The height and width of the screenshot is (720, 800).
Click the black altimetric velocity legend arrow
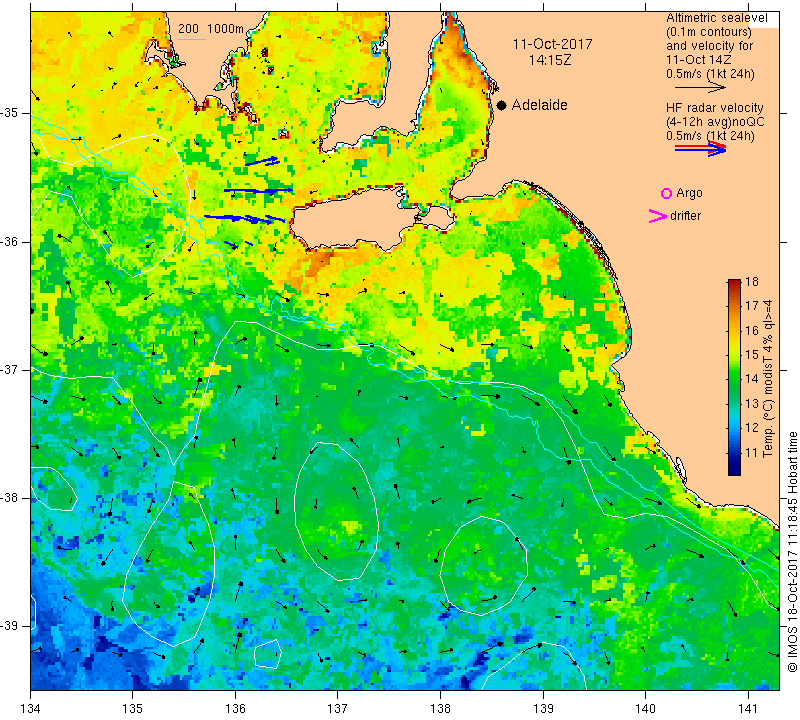pyautogui.click(x=700, y=88)
